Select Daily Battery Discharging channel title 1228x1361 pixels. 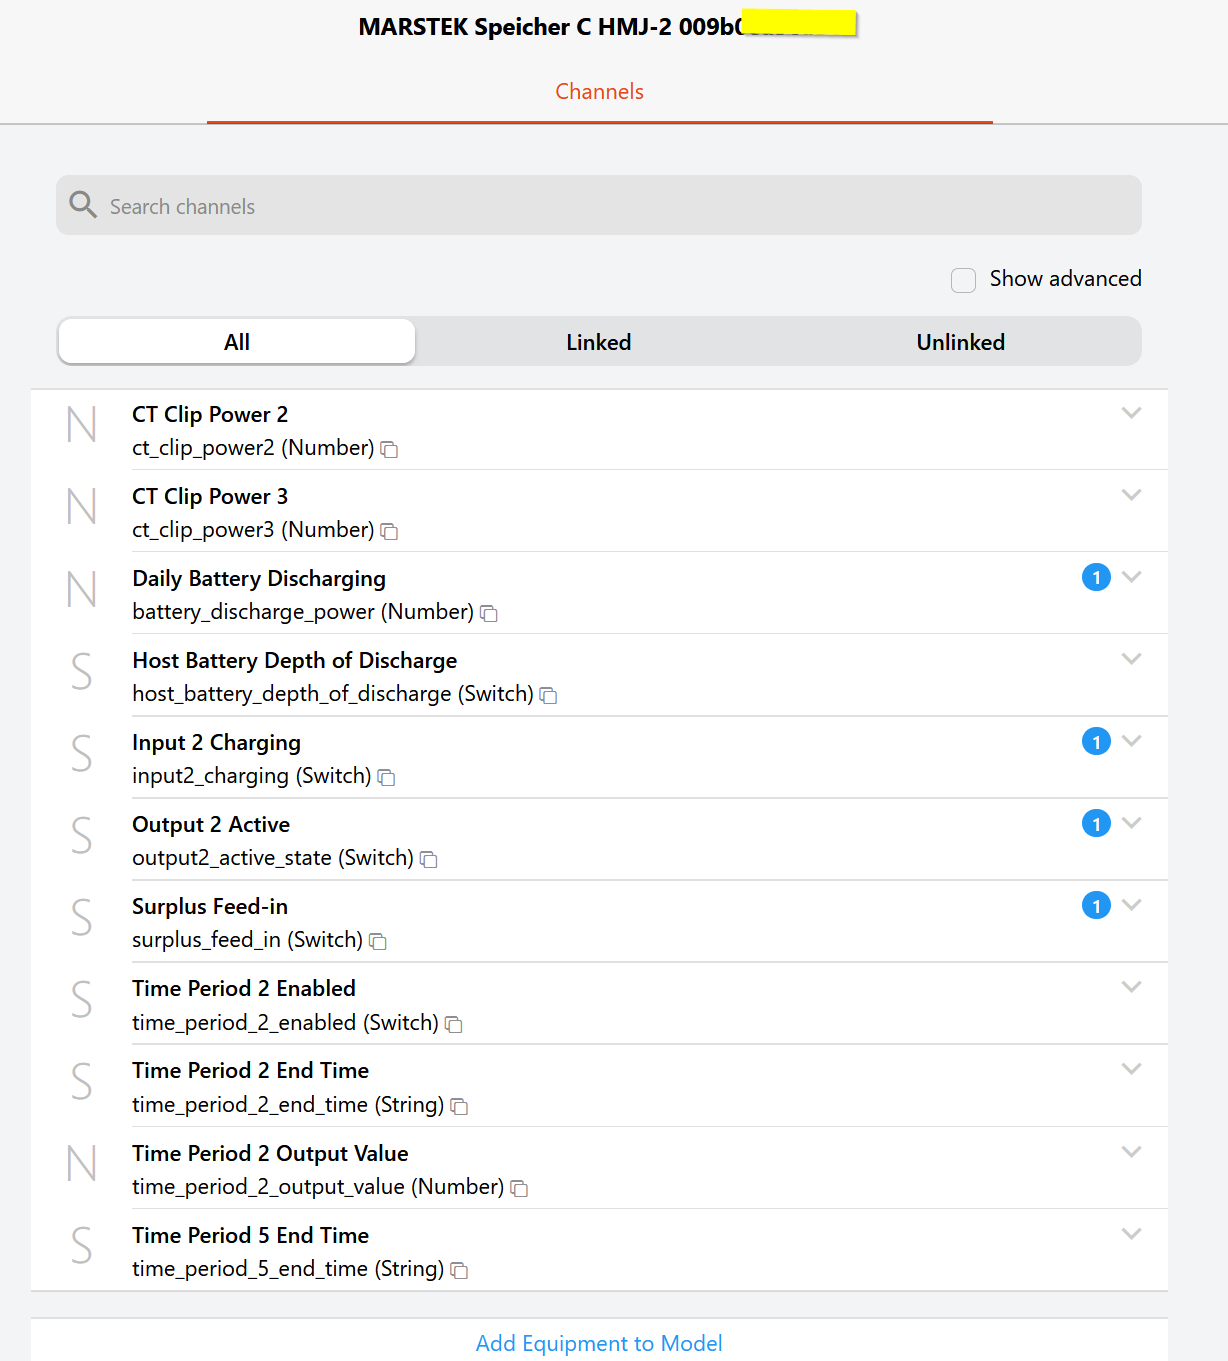259,578
